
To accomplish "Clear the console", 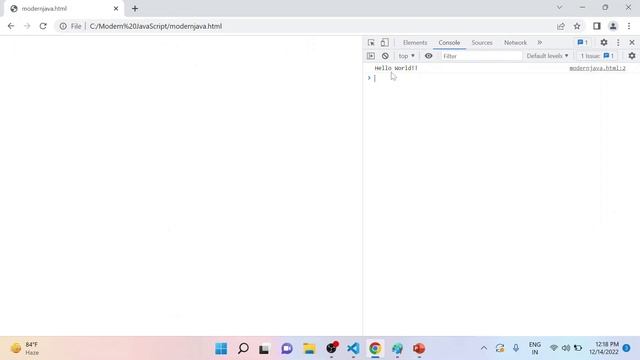I will (385, 56).
